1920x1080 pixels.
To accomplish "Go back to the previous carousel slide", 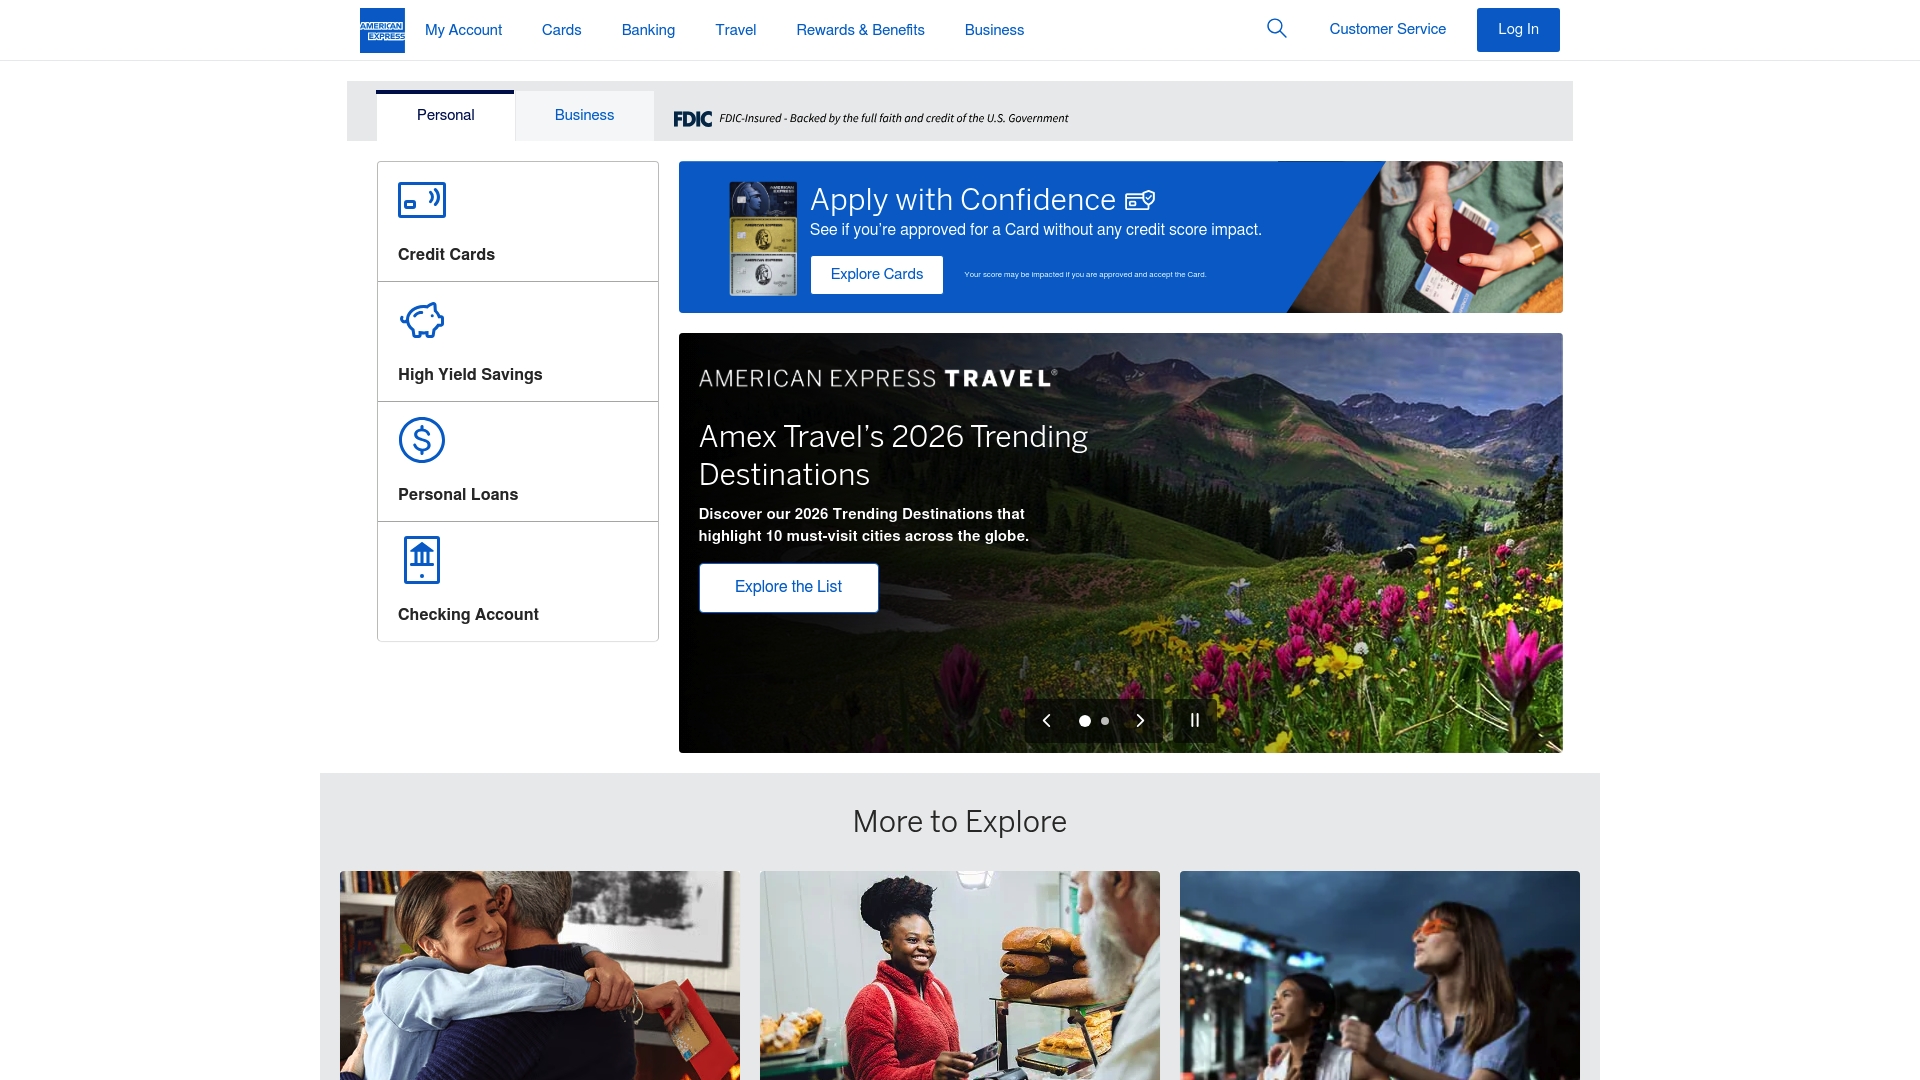I will pos(1046,720).
